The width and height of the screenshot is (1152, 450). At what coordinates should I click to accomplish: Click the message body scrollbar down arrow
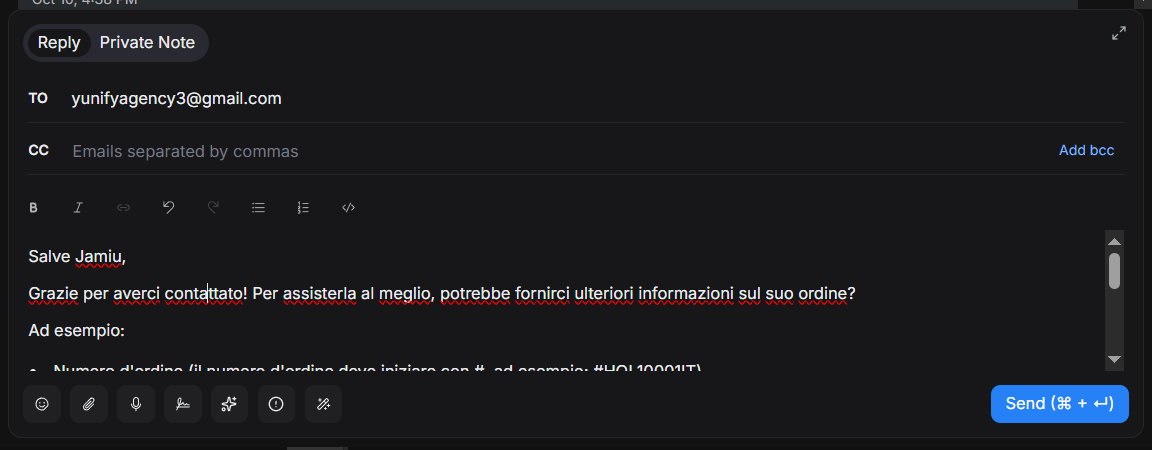[1114, 359]
